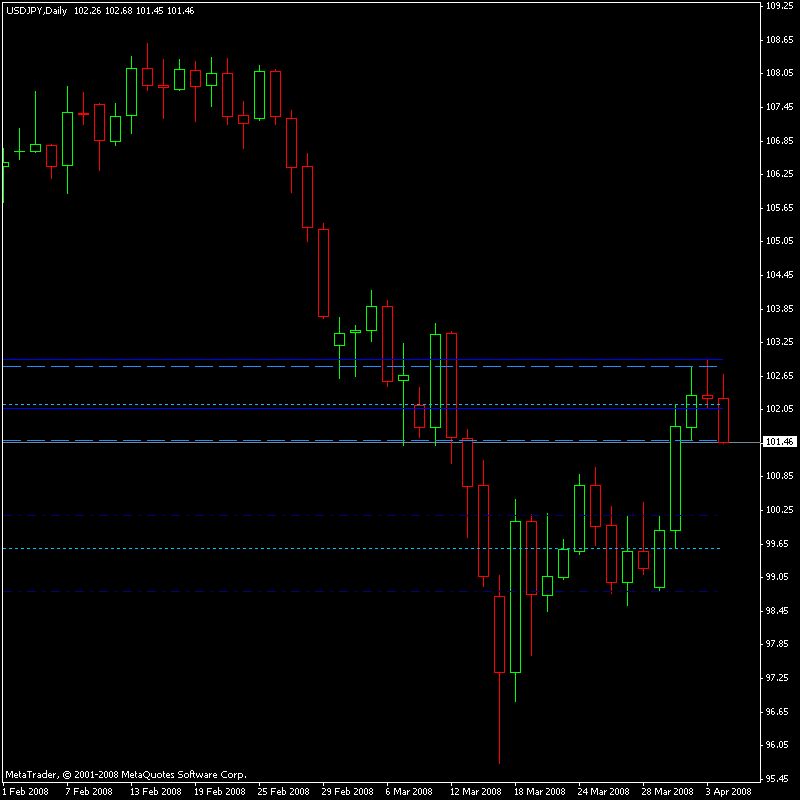Click the 102.65 price axis label
Screen dimensions: 800x800
pyautogui.click(x=780, y=376)
